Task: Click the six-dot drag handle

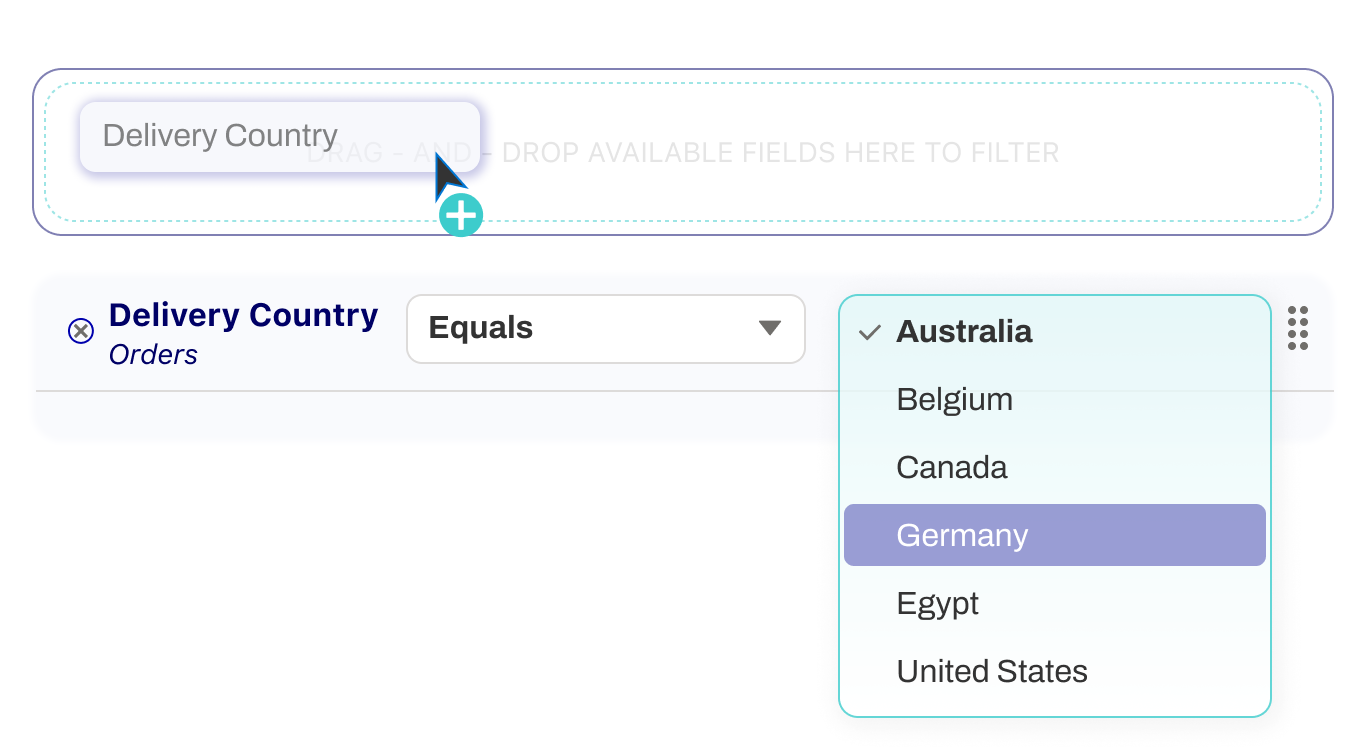Action: pyautogui.click(x=1297, y=328)
